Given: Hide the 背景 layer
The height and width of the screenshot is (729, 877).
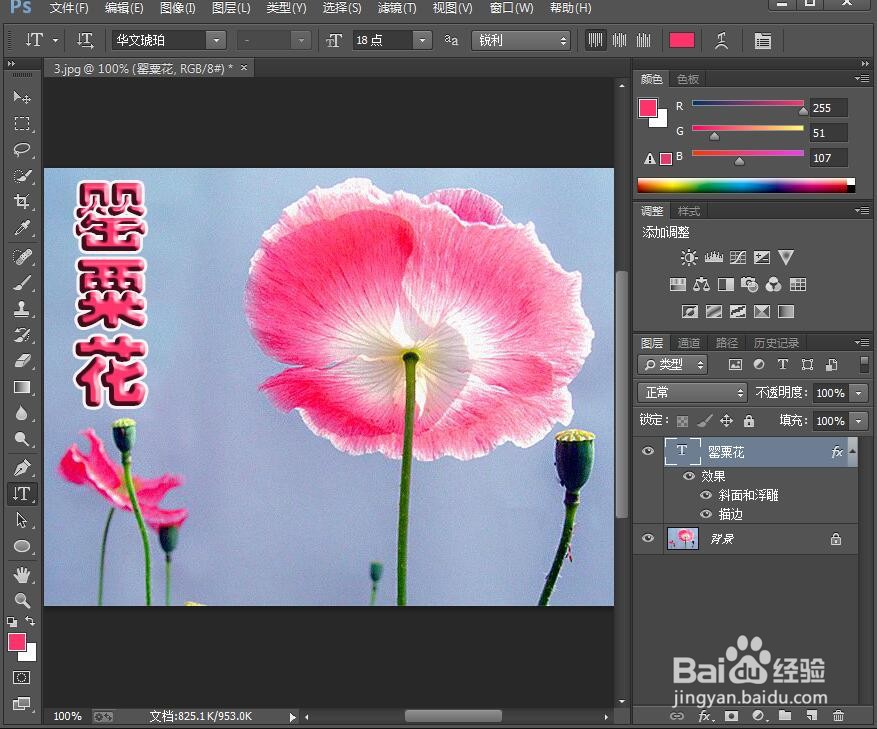Looking at the screenshot, I should (648, 538).
